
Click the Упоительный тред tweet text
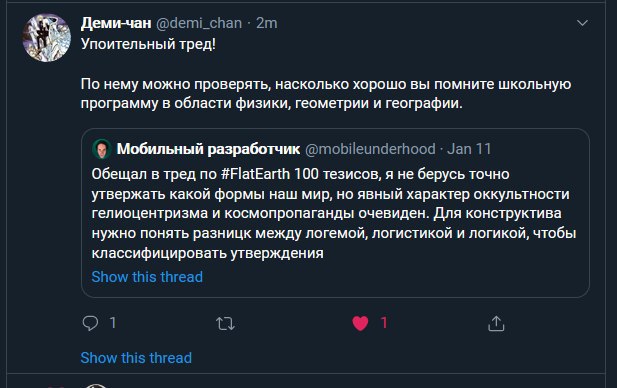tap(148, 44)
